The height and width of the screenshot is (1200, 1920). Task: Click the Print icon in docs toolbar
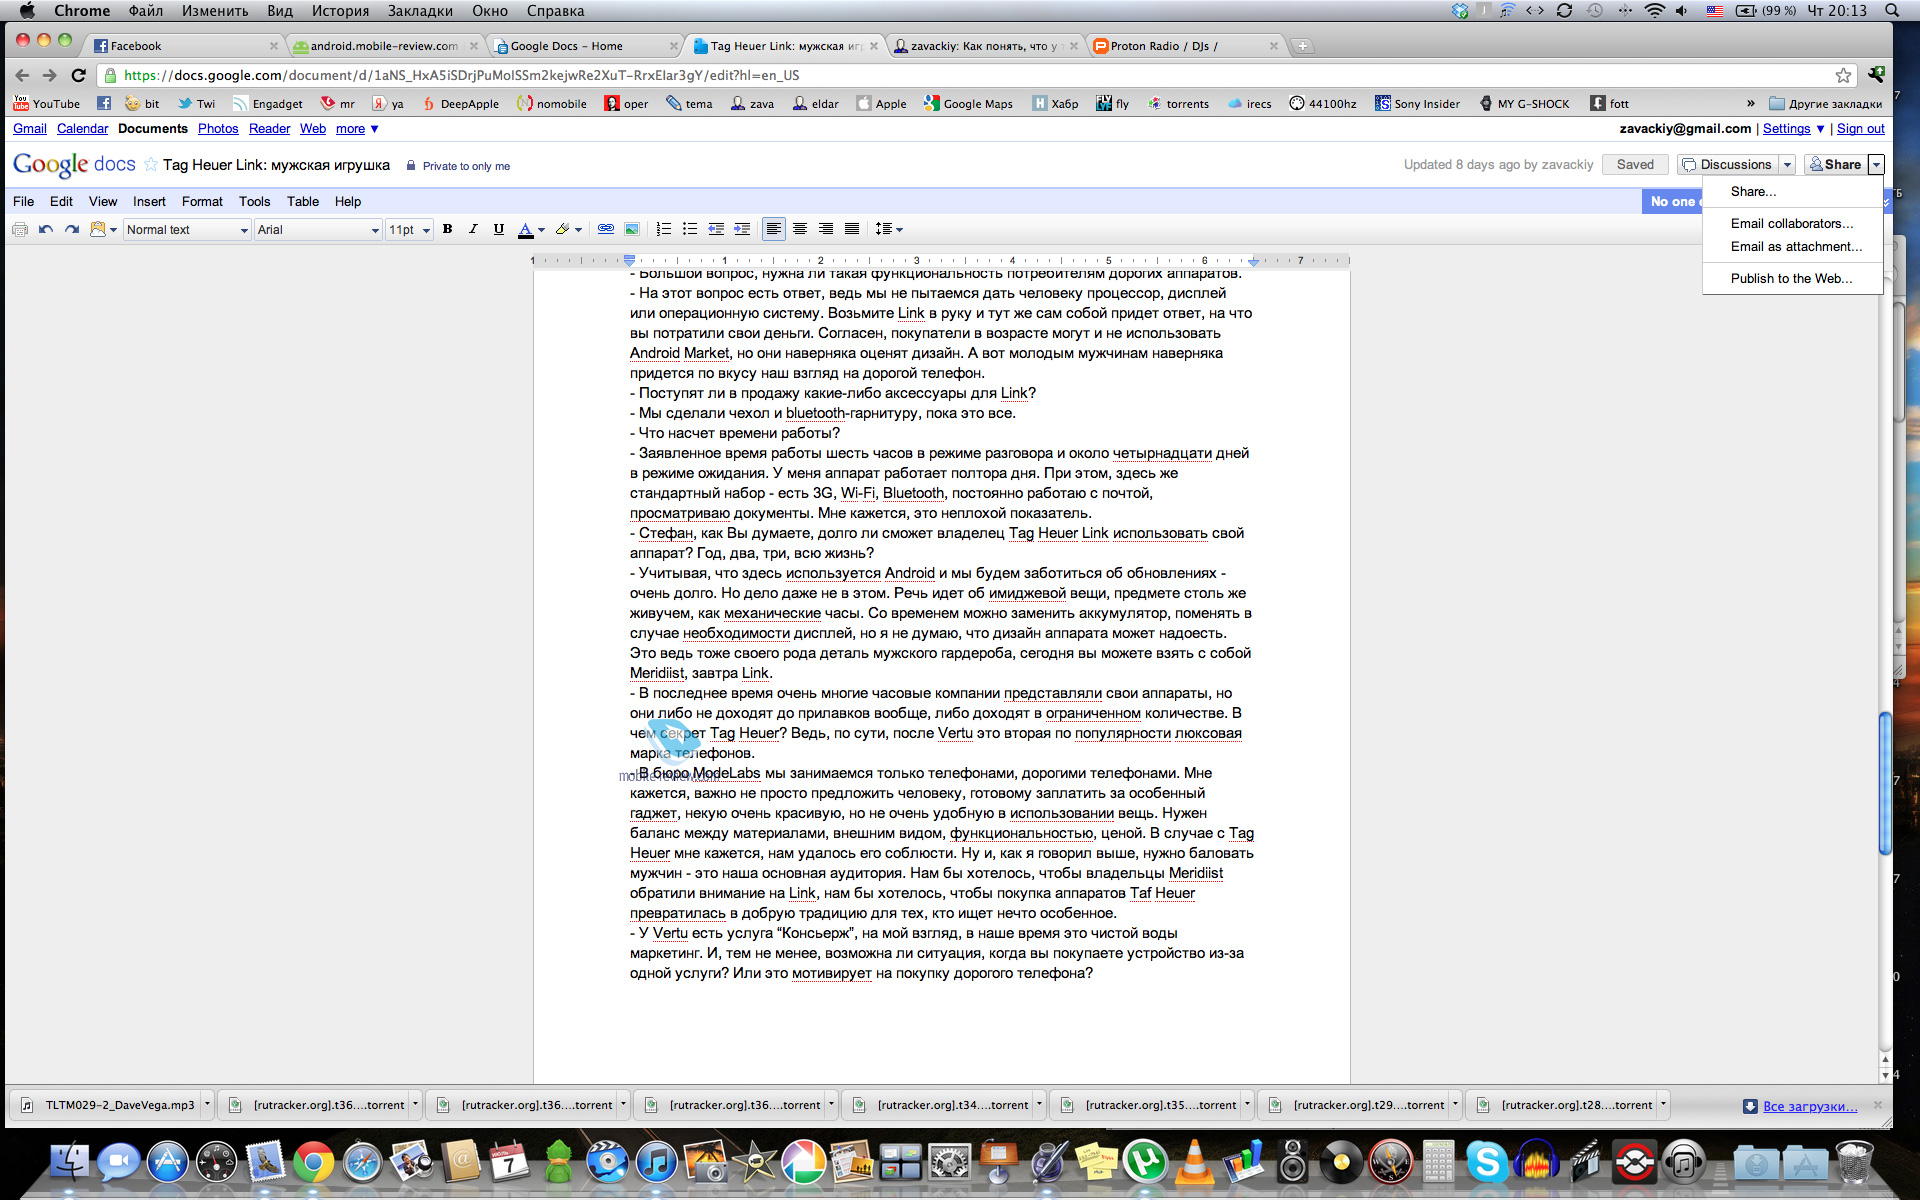point(20,230)
